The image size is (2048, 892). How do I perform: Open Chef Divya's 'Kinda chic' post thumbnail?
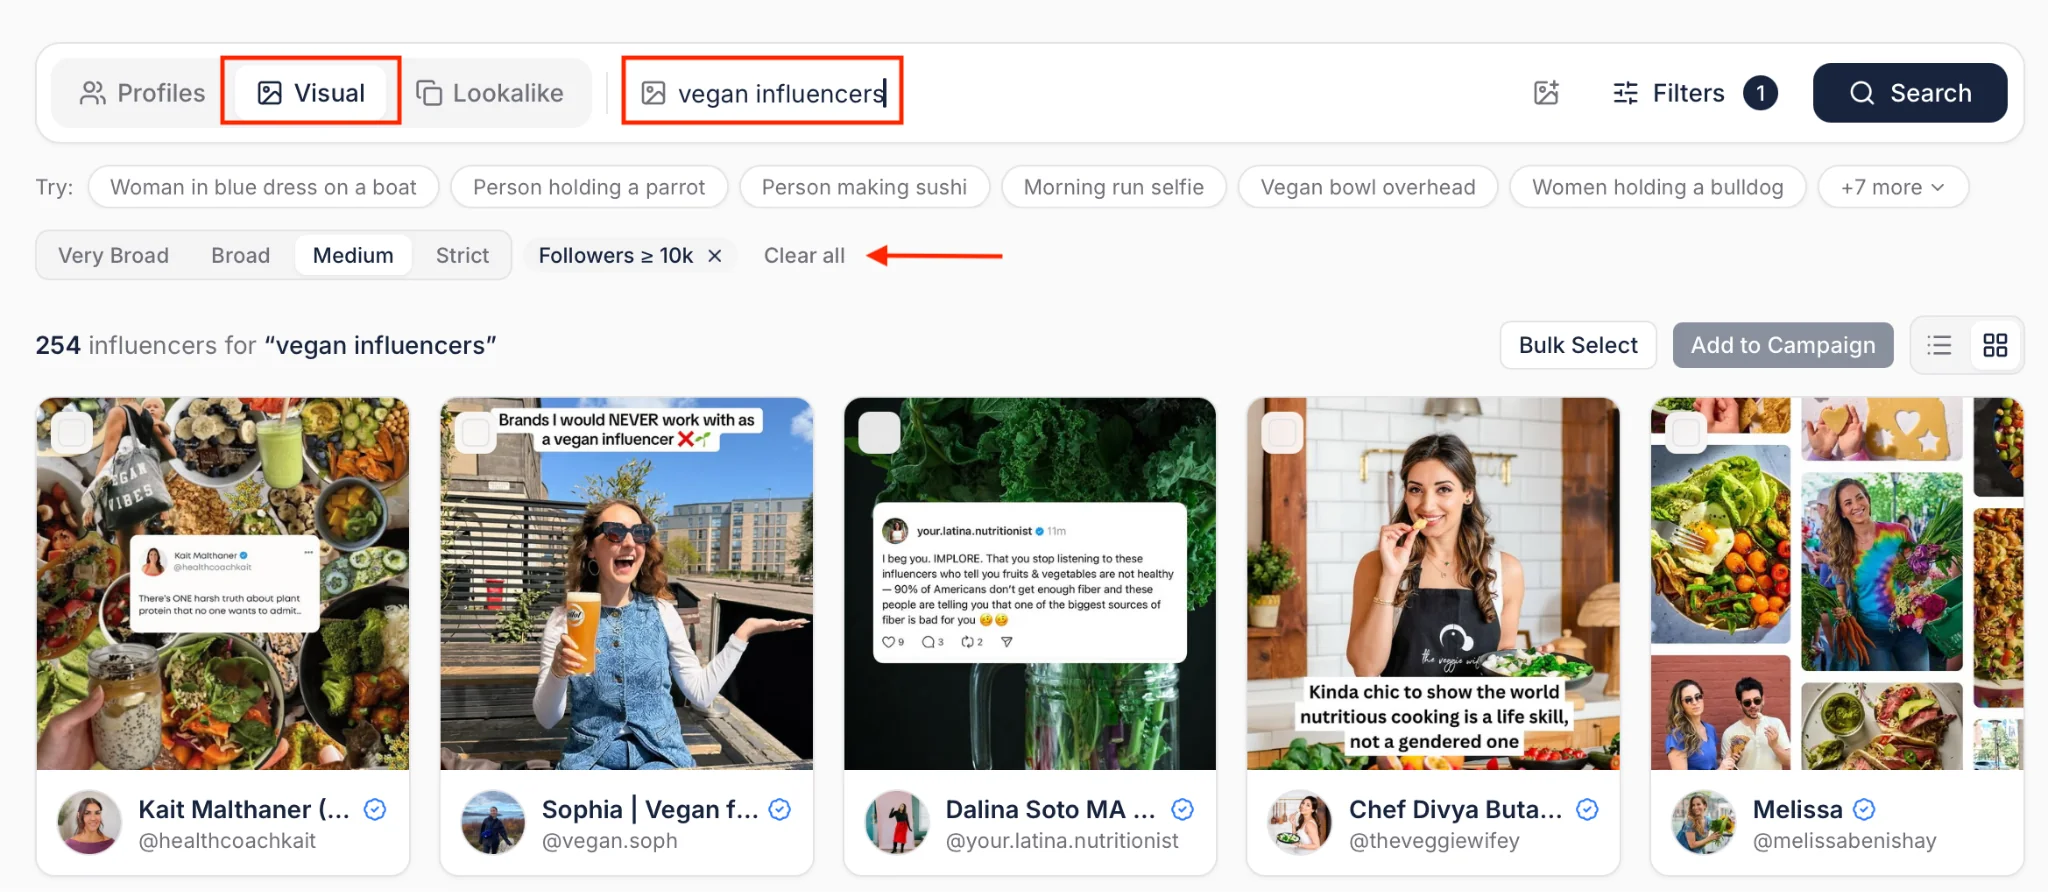click(x=1433, y=584)
